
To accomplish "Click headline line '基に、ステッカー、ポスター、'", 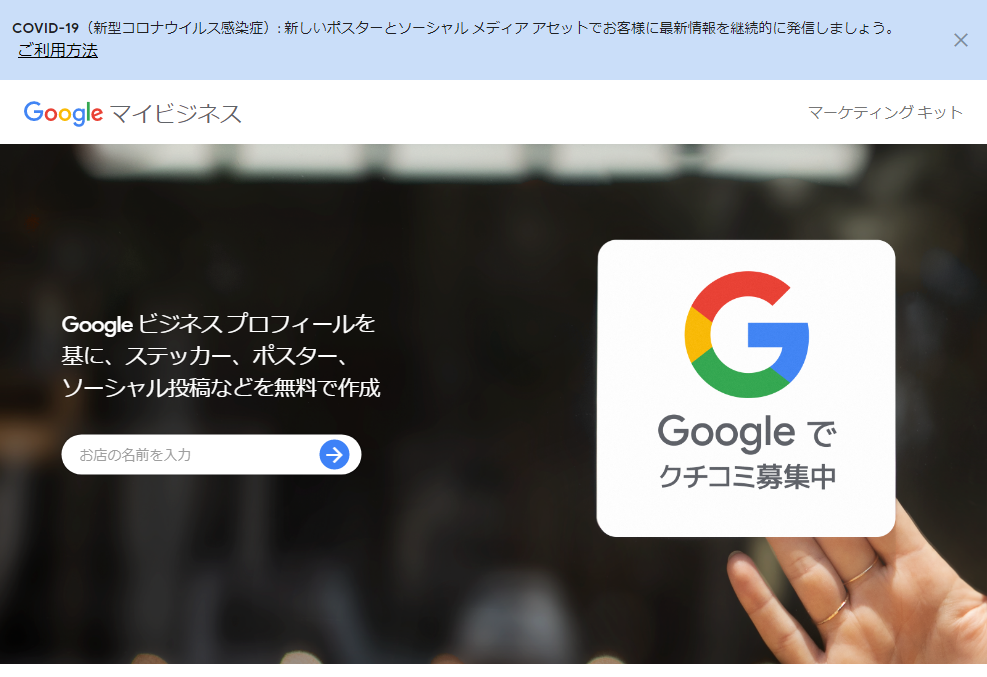I will pos(205,355).
